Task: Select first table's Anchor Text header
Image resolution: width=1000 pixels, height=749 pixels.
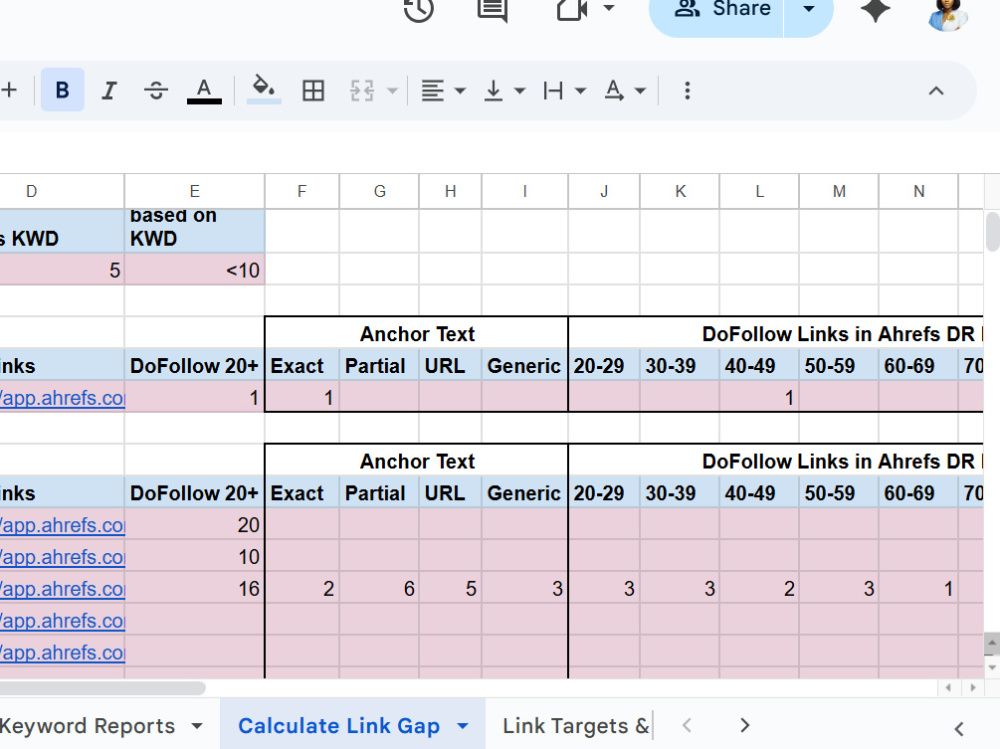Action: pyautogui.click(x=416, y=334)
